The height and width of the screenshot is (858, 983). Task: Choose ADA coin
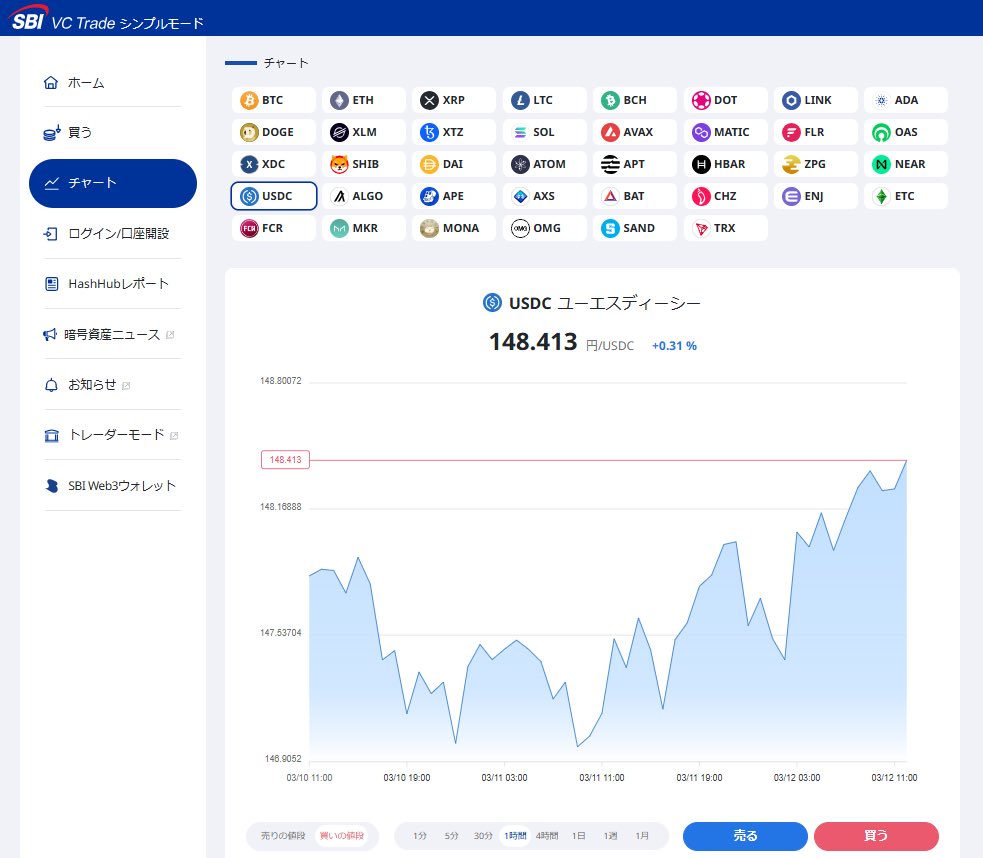click(x=906, y=100)
